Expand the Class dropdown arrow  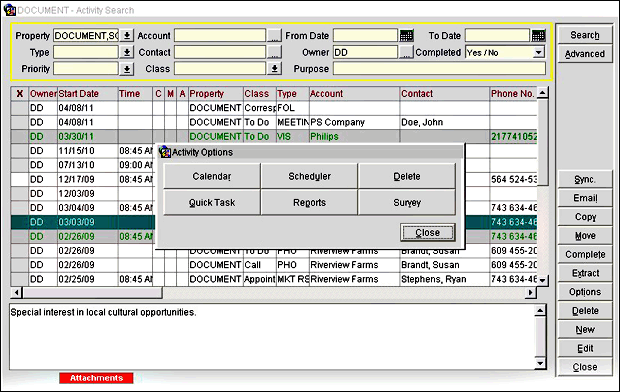(274, 69)
